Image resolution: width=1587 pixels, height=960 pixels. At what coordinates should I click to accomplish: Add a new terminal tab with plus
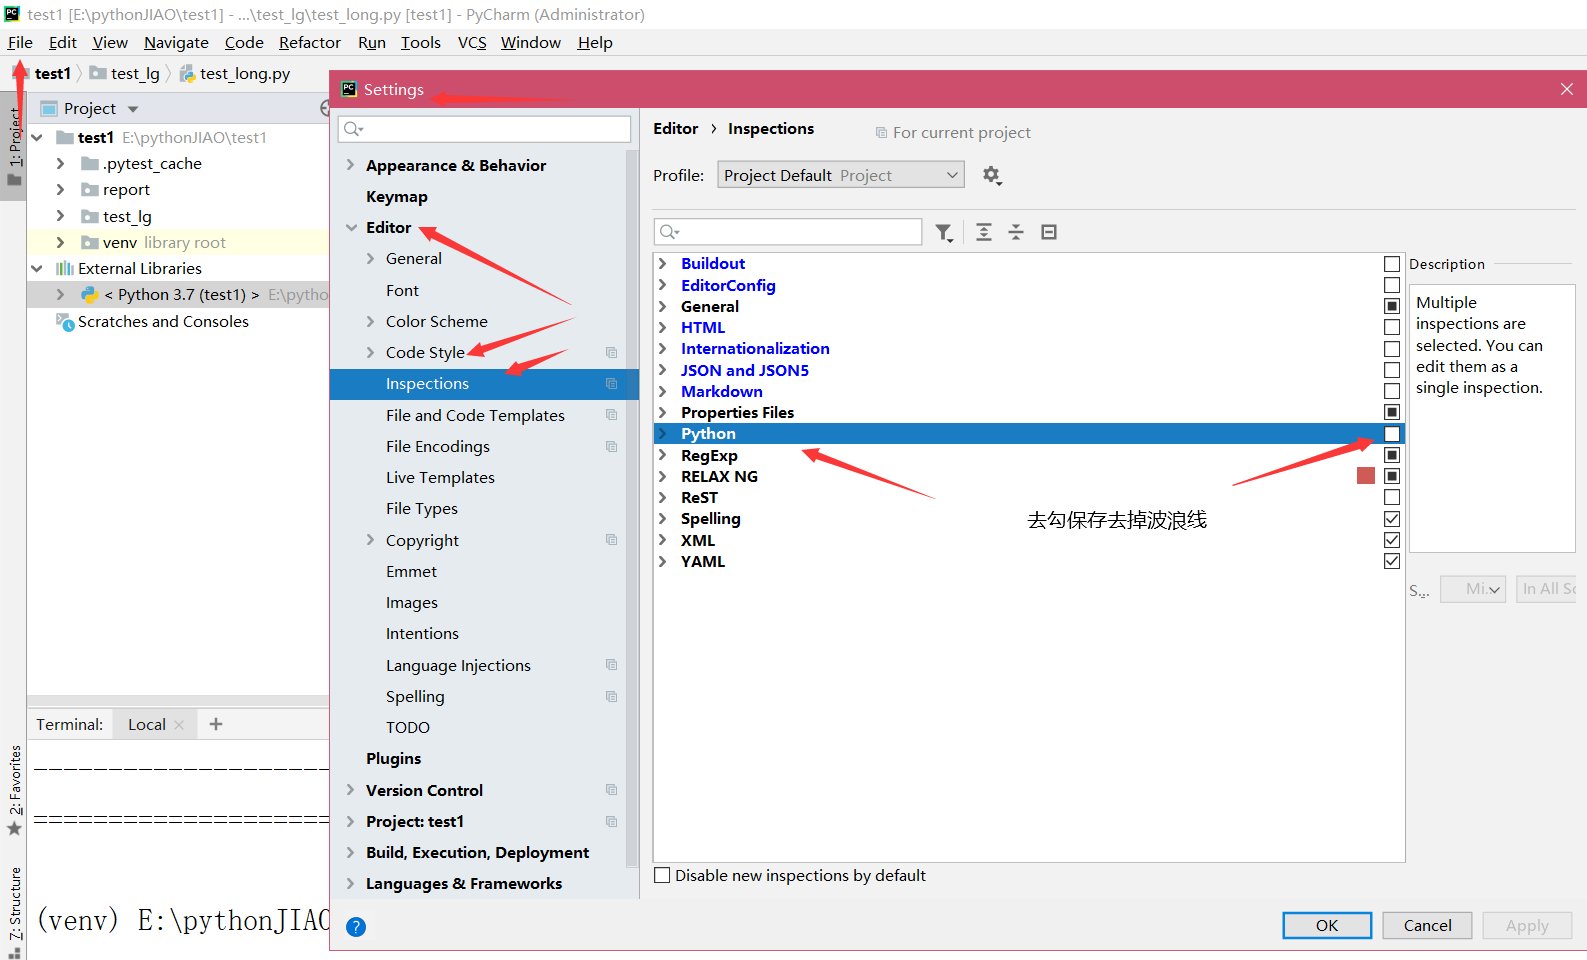[216, 724]
